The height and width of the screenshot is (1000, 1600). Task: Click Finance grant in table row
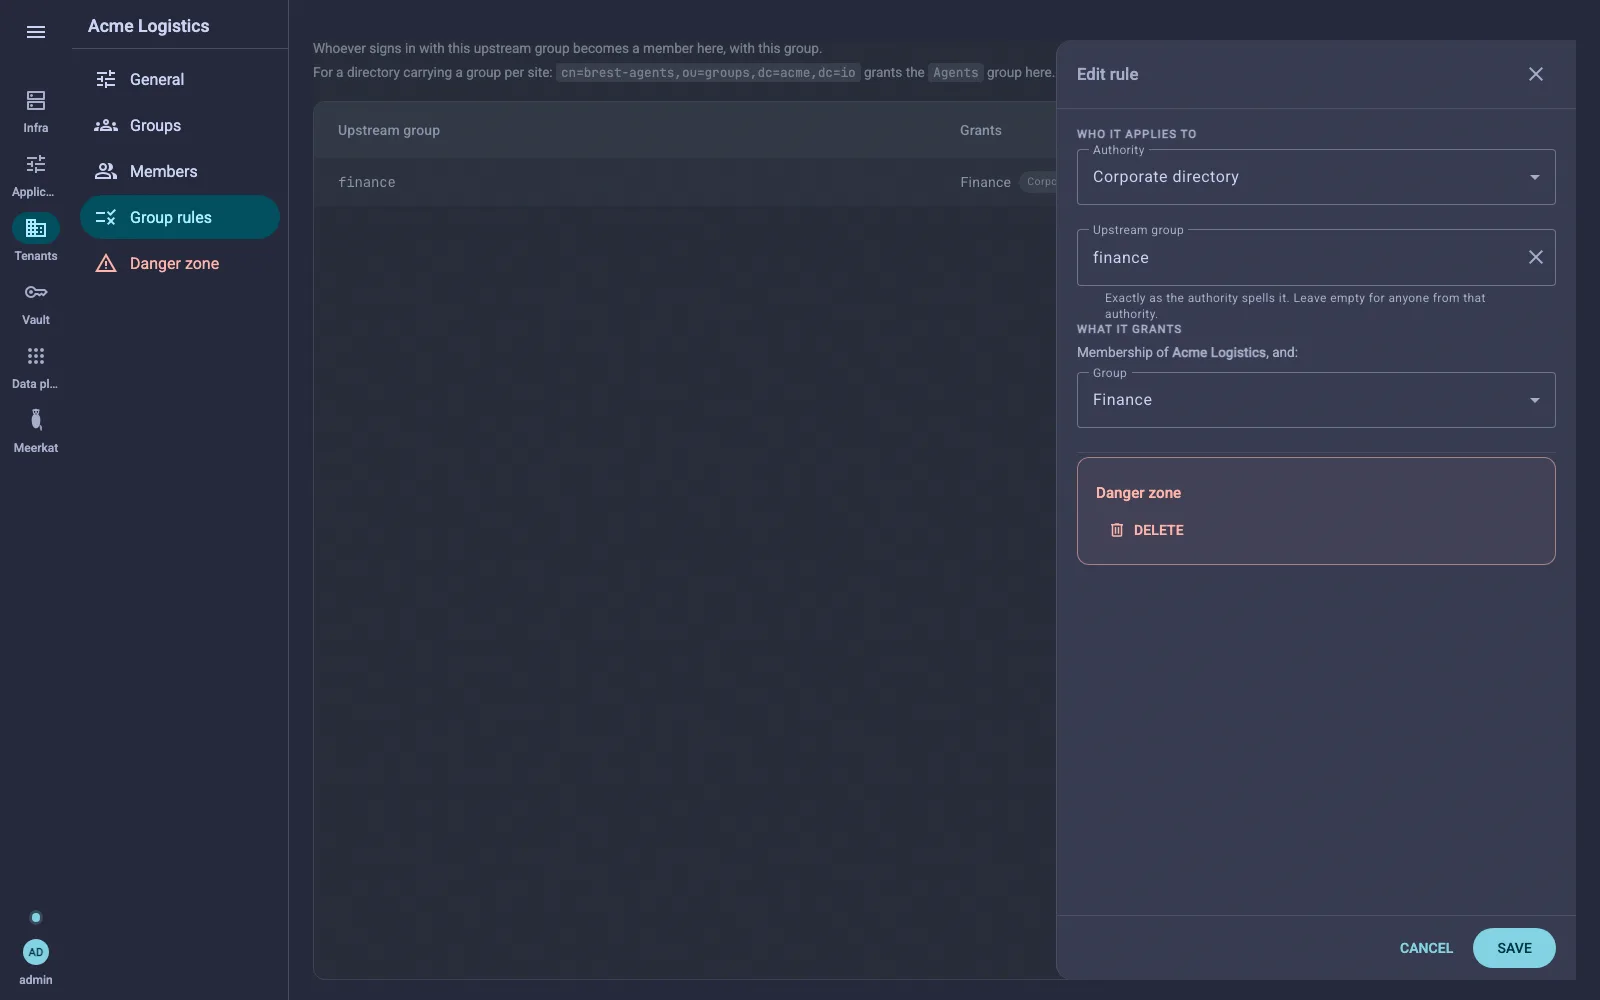click(985, 182)
